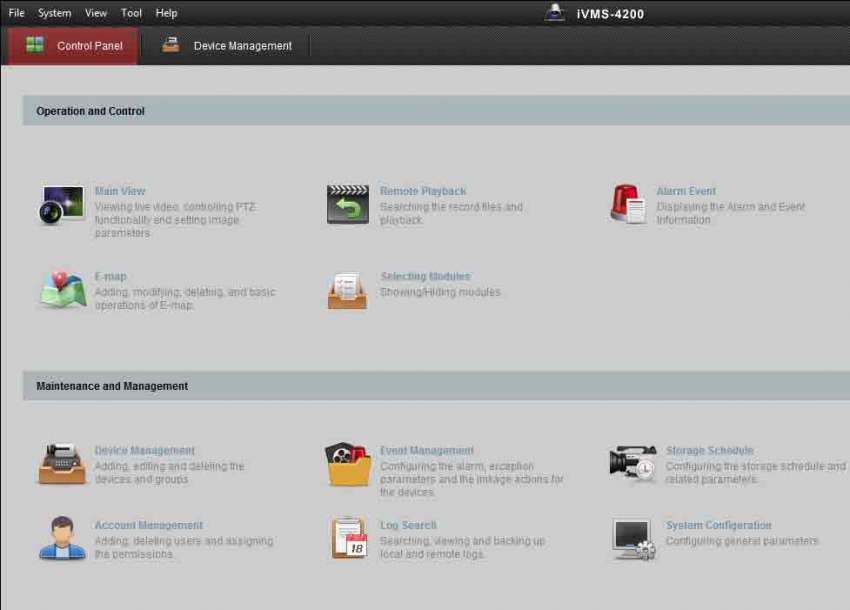
Task: Click the Log Search clipboard icon
Action: [x=348, y=538]
